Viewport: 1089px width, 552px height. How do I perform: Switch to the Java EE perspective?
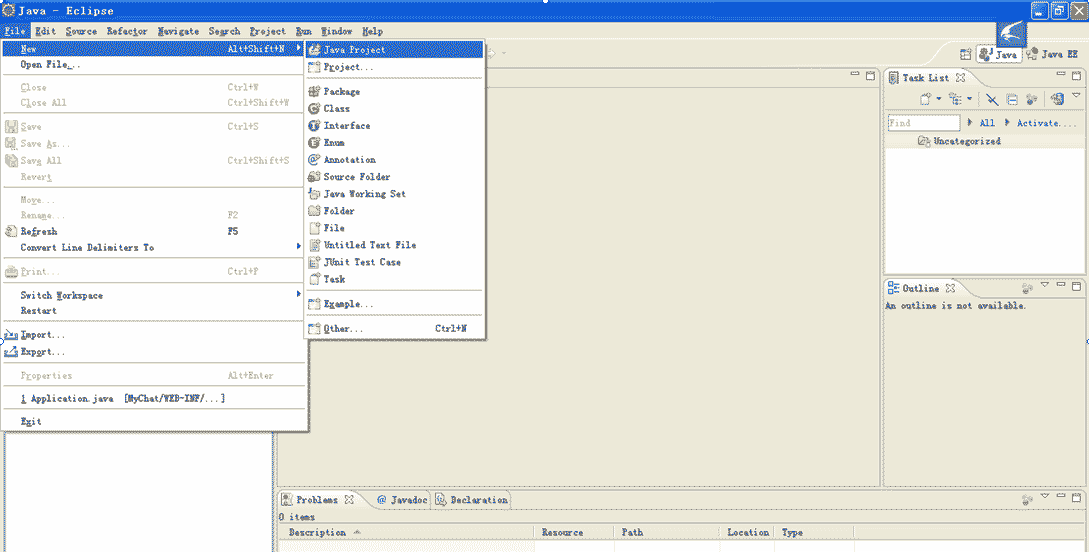(x=1052, y=54)
